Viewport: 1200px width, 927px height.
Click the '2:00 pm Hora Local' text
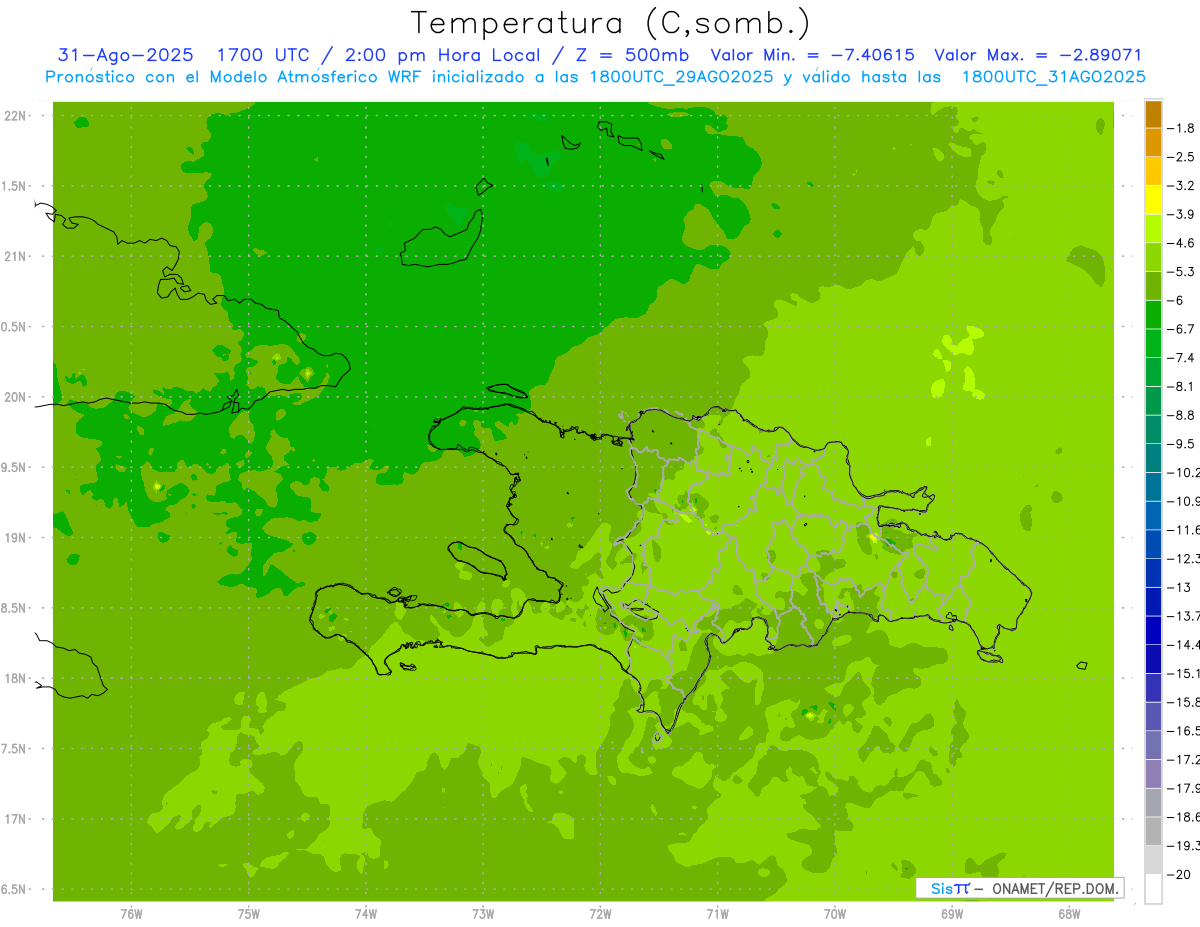click(442, 55)
